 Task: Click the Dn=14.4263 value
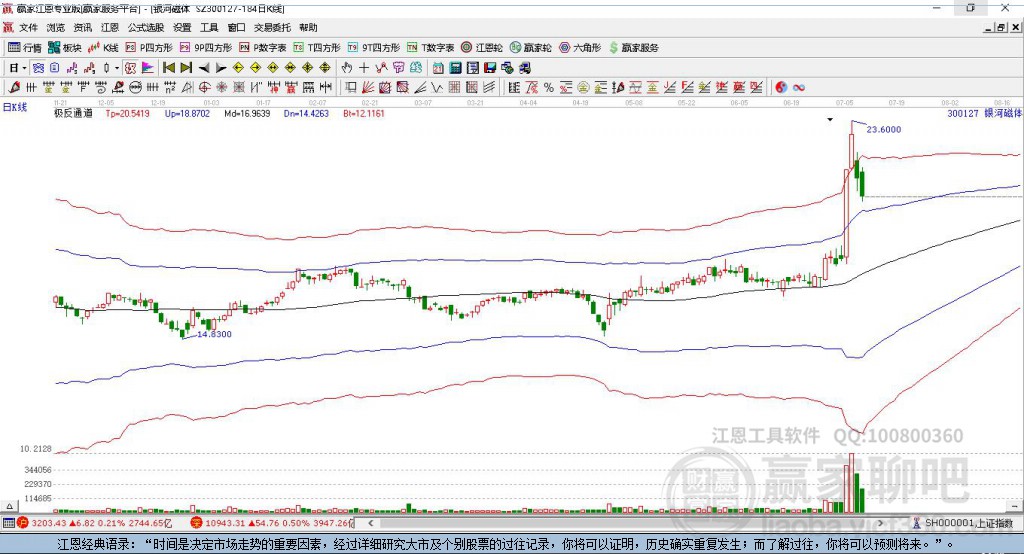point(306,113)
